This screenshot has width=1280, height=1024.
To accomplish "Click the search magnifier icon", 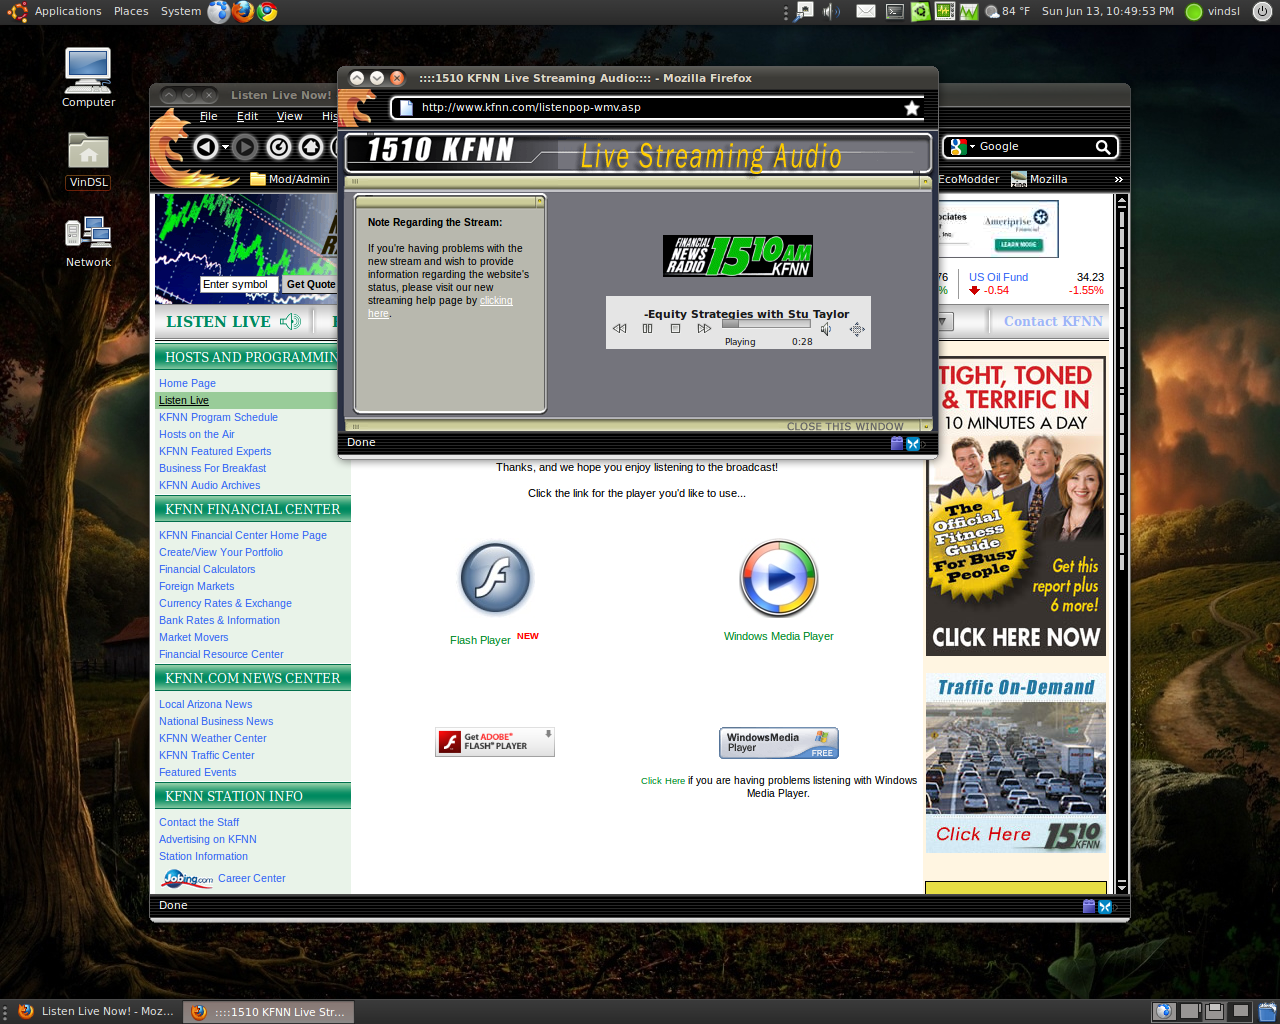I will point(1103,147).
